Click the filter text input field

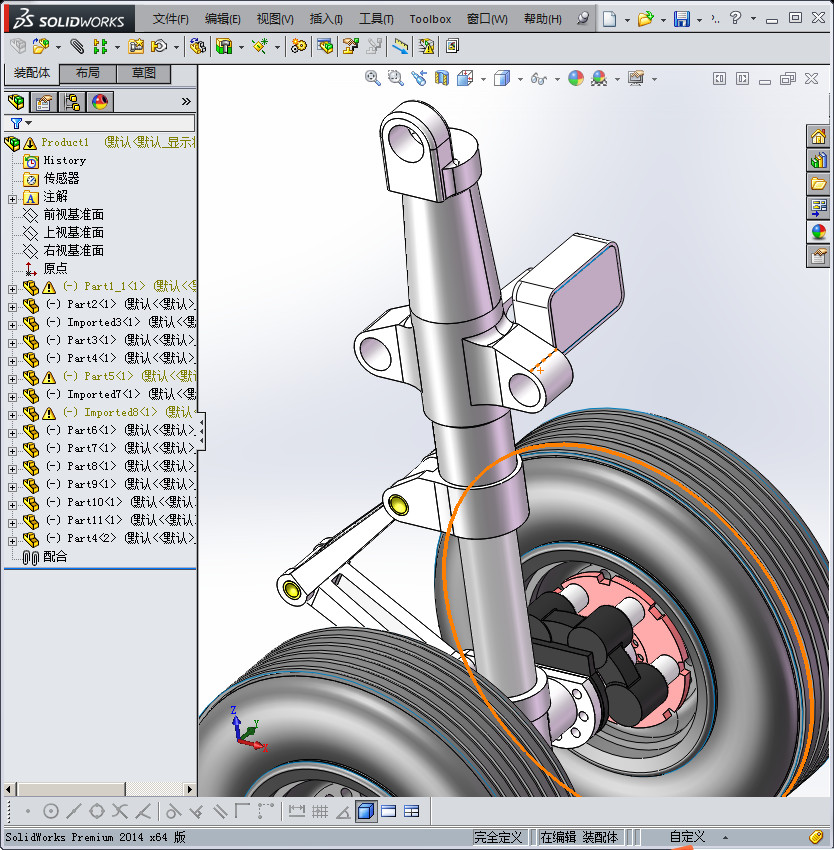113,124
